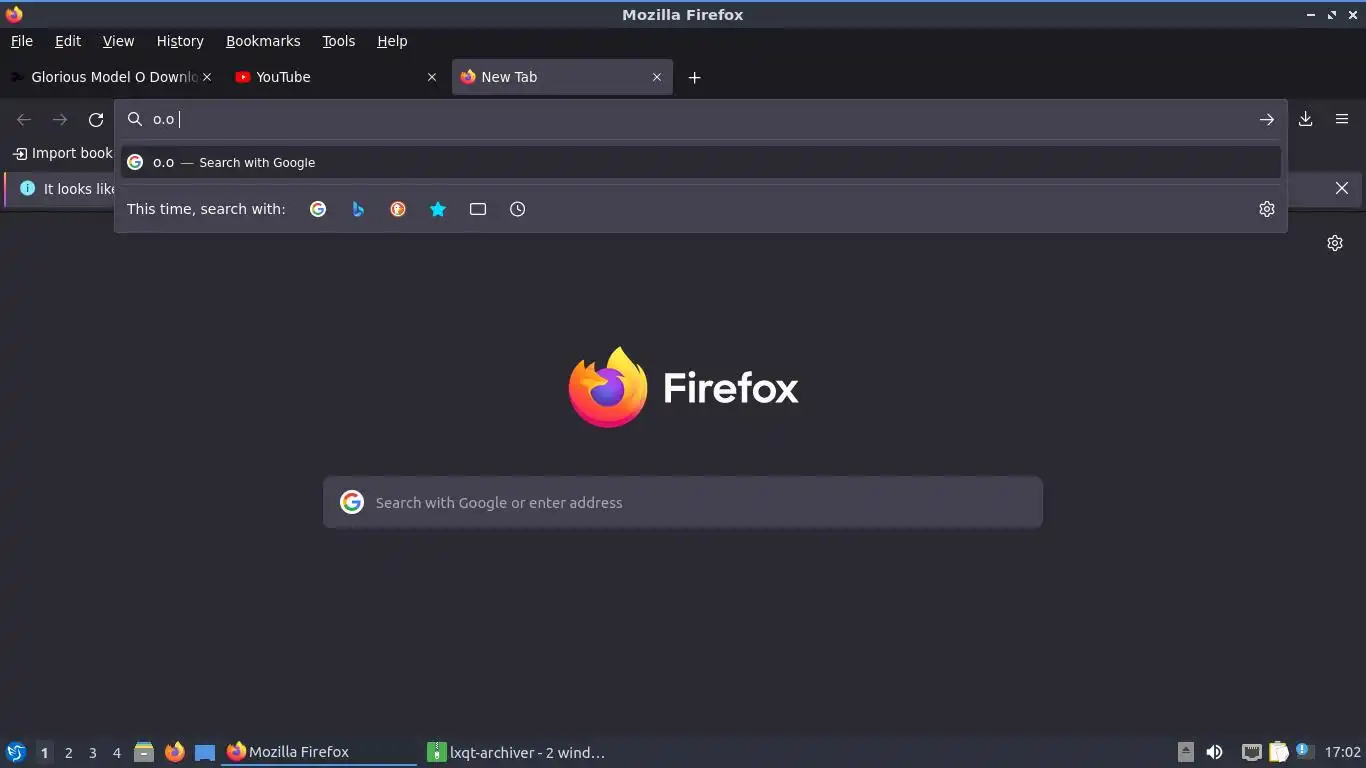Viewport: 1366px width, 768px height.
Task: Open the Downloads panel icon
Action: [x=1305, y=119]
